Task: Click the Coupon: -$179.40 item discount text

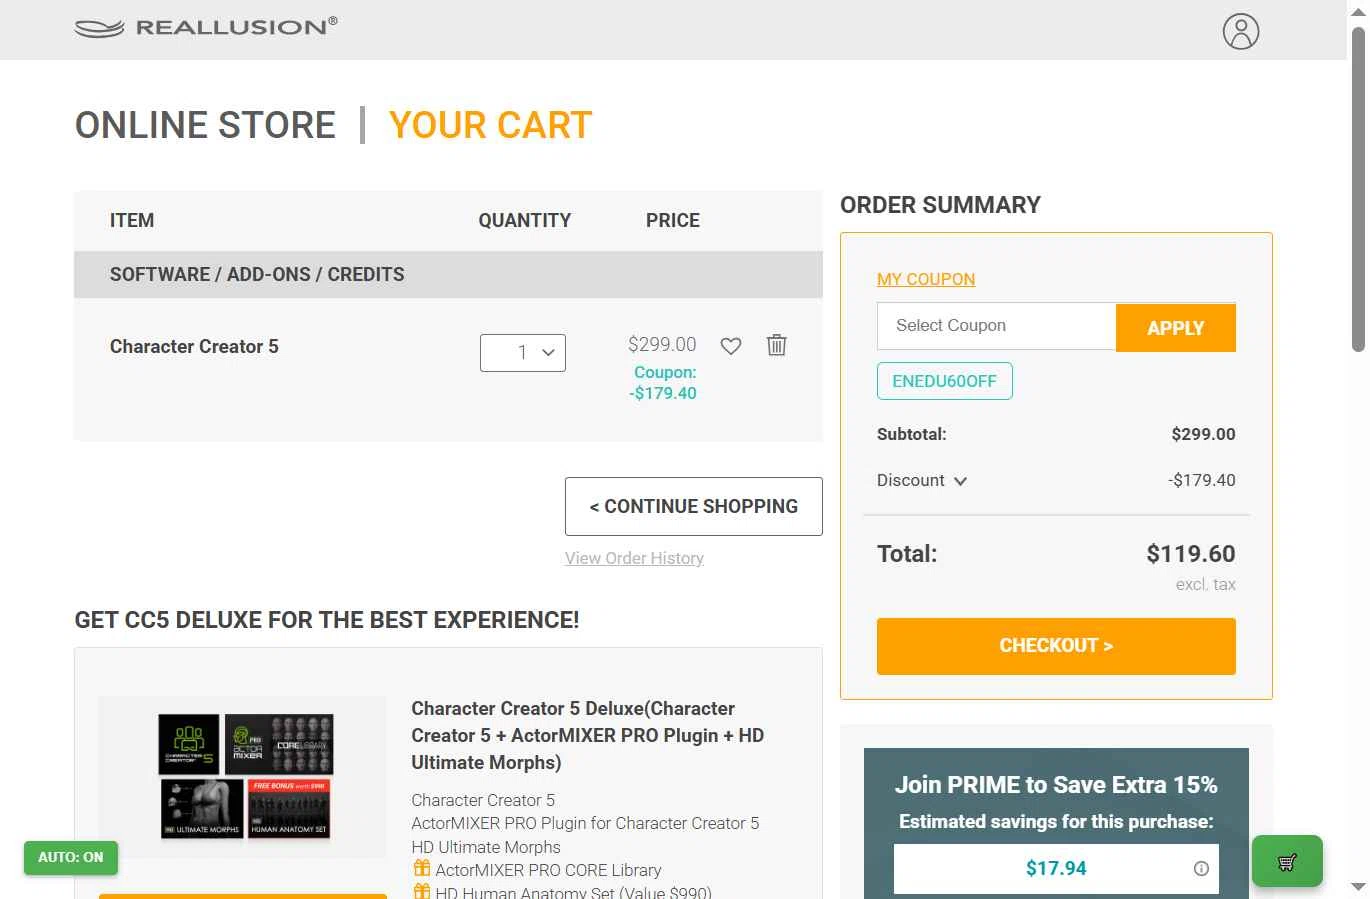Action: pyautogui.click(x=665, y=383)
